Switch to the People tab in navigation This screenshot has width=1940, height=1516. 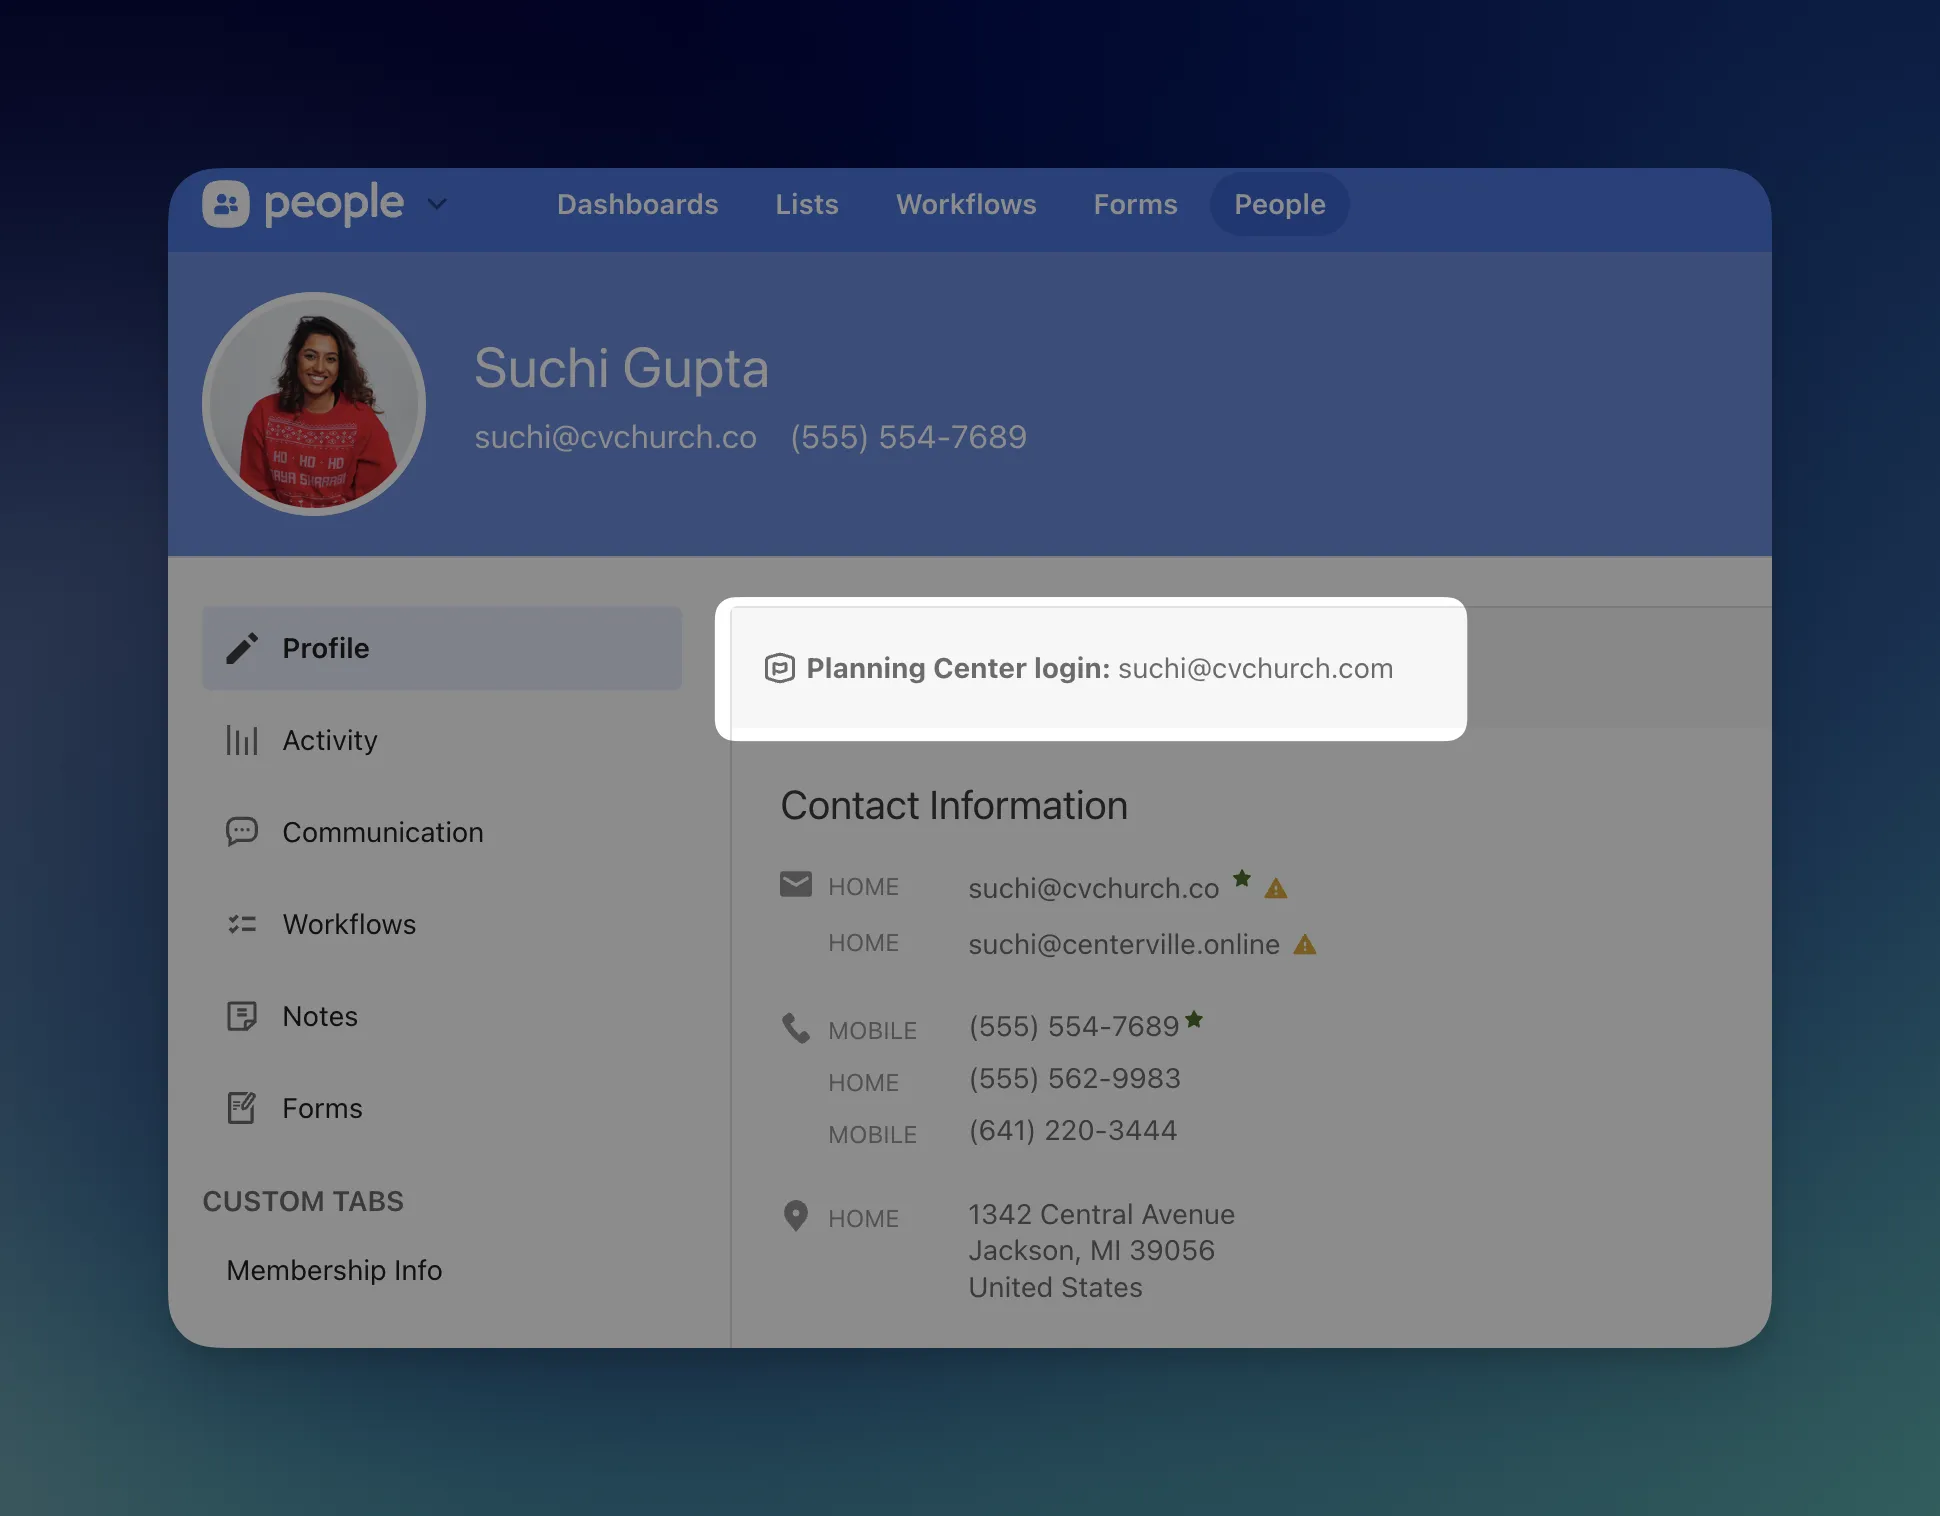[x=1279, y=204]
